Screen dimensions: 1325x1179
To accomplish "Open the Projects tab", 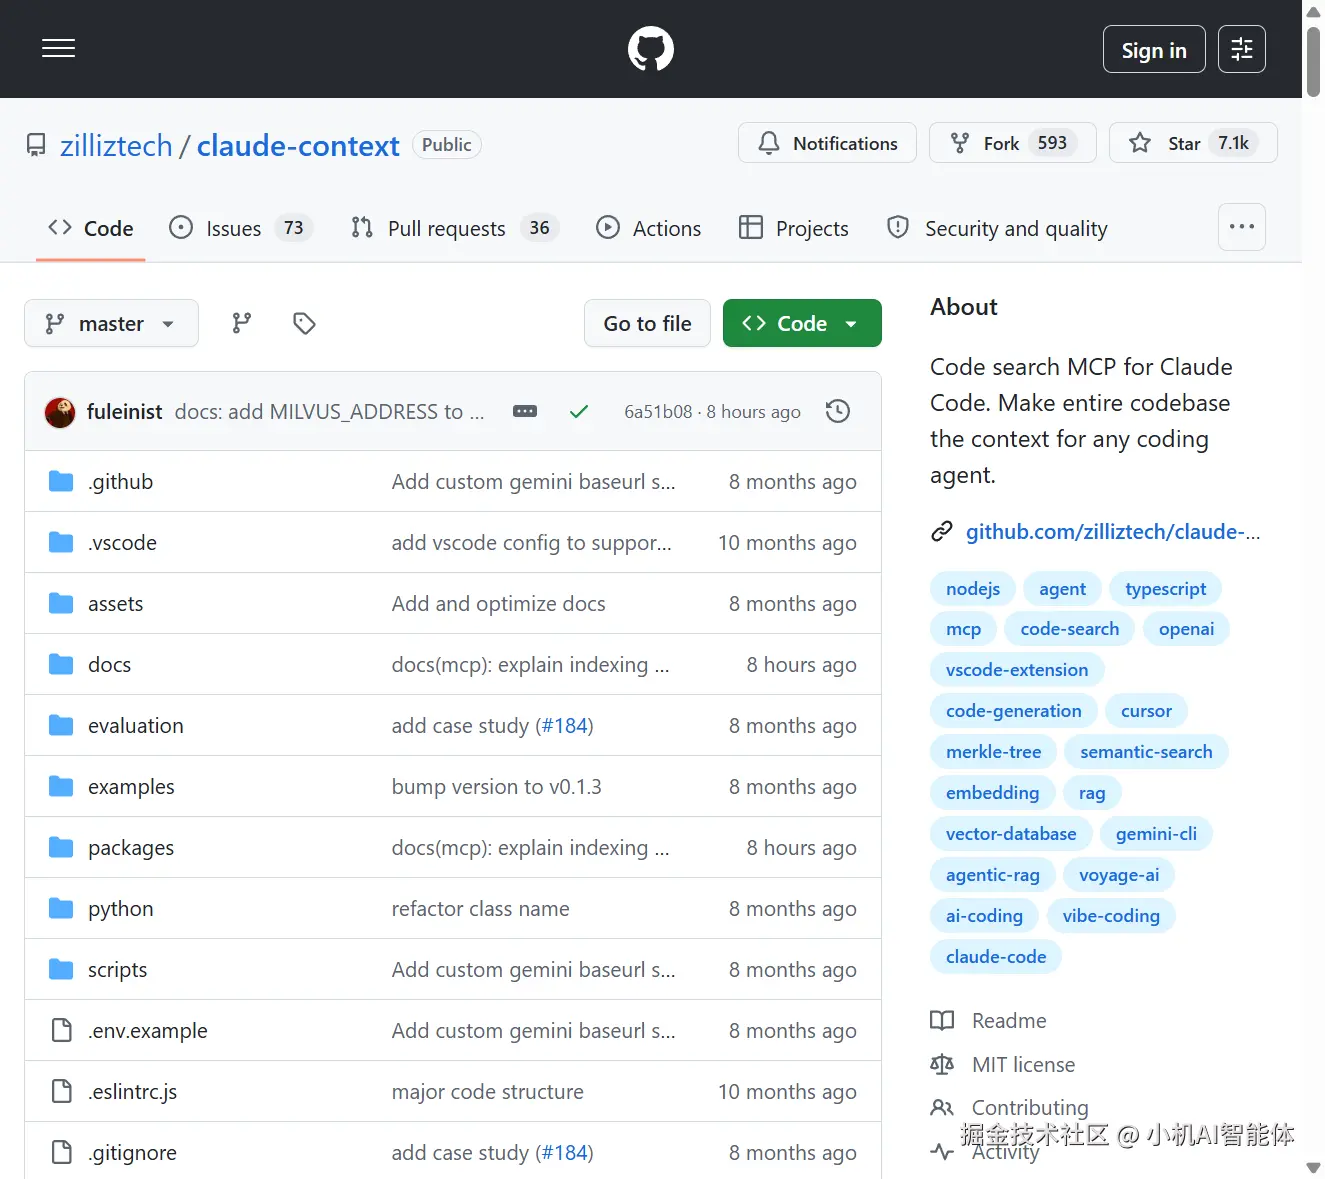I will tap(794, 228).
